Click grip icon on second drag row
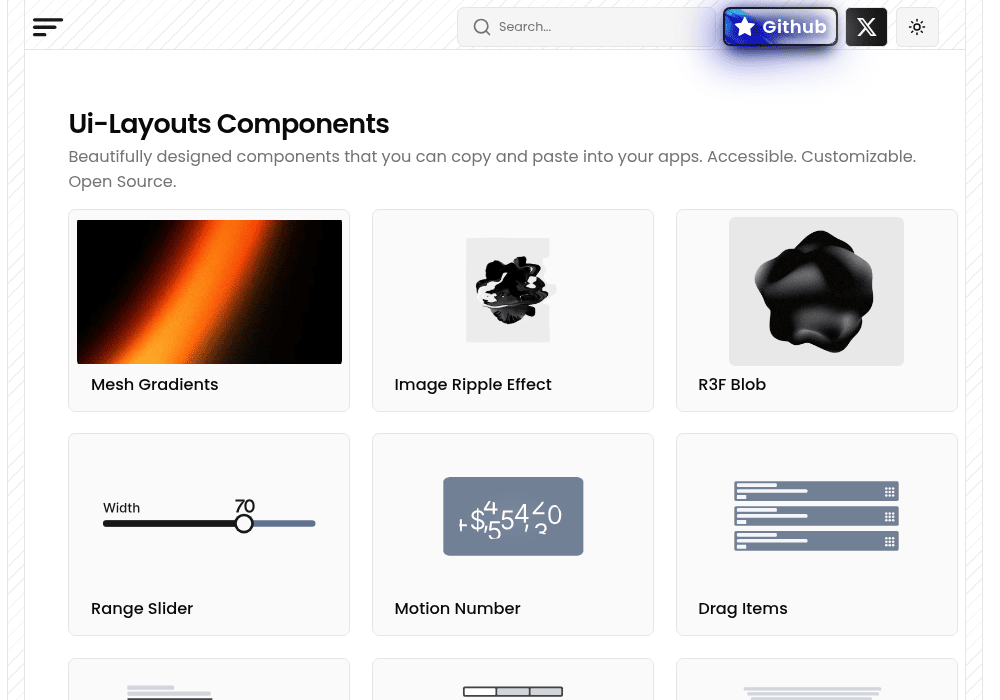 pos(890,516)
